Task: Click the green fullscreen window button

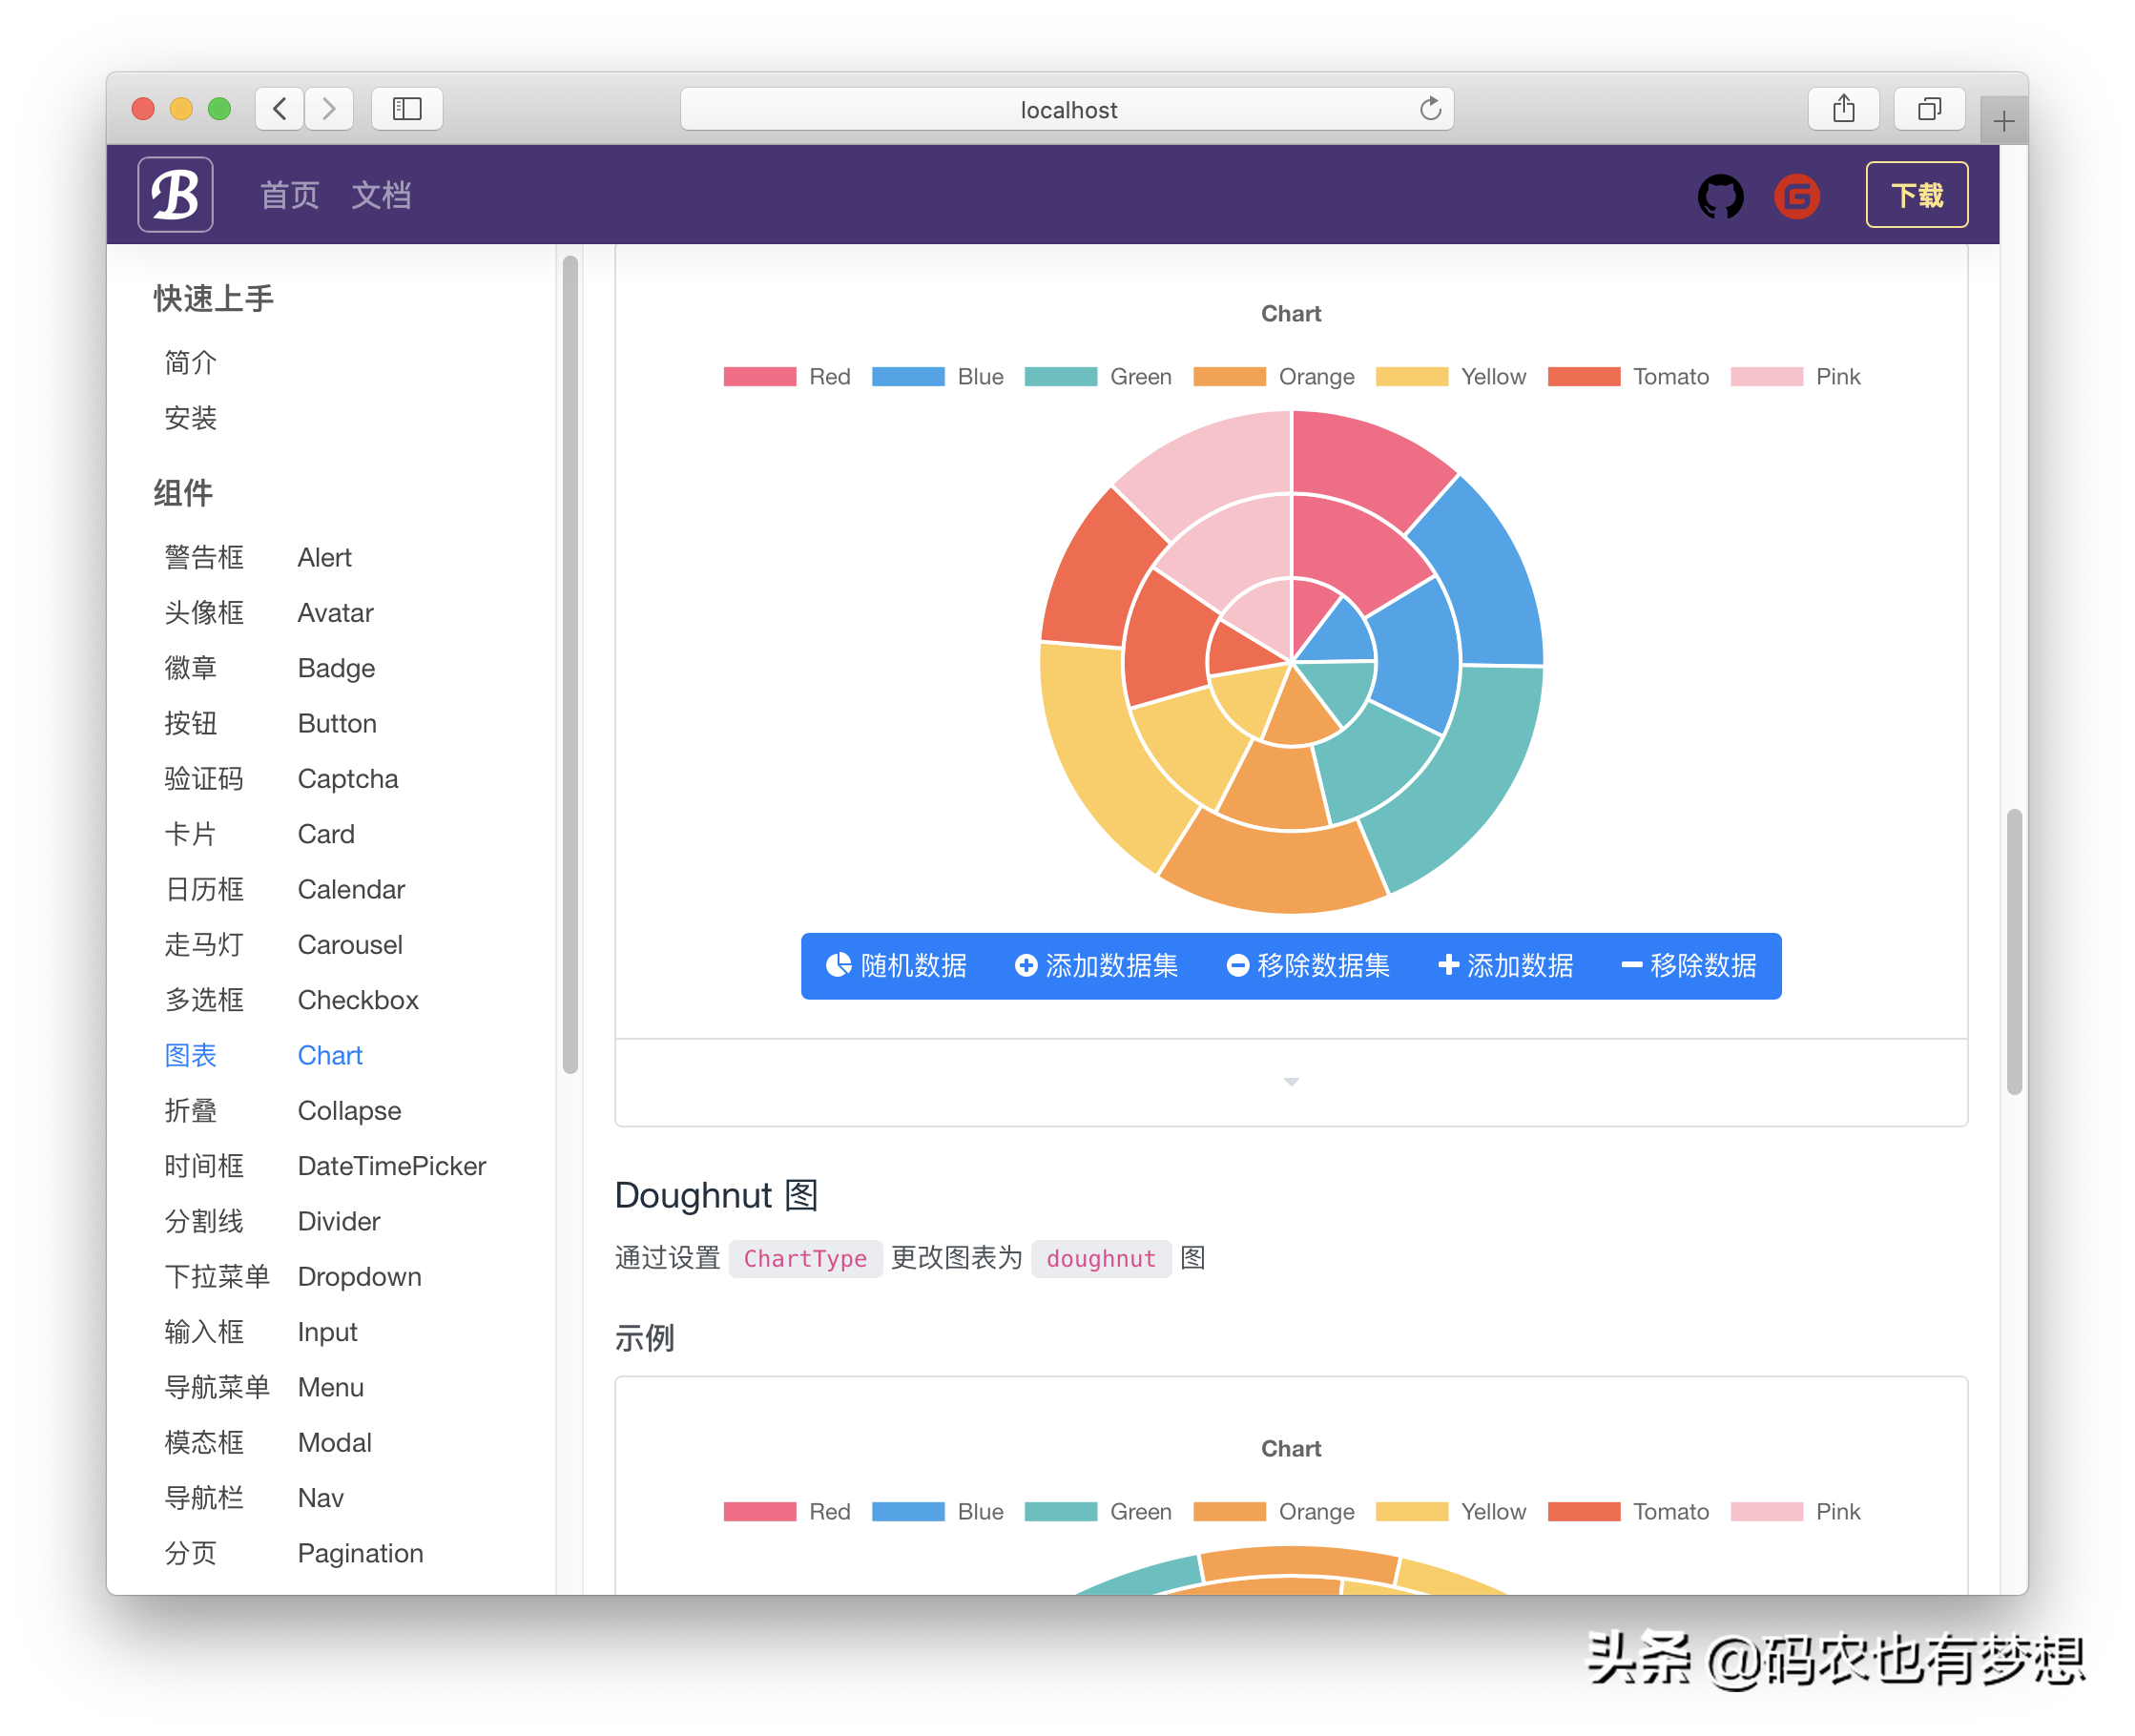Action: [x=219, y=109]
